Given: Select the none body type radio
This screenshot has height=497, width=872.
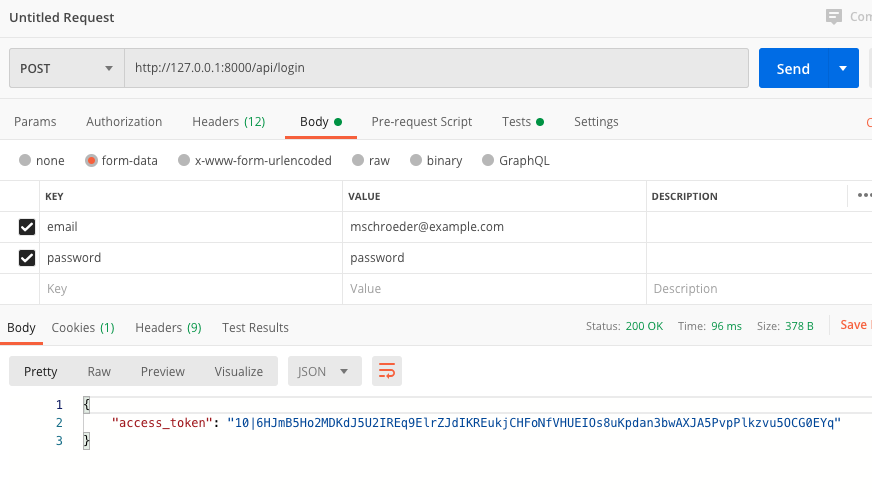Looking at the screenshot, I should point(24,160).
